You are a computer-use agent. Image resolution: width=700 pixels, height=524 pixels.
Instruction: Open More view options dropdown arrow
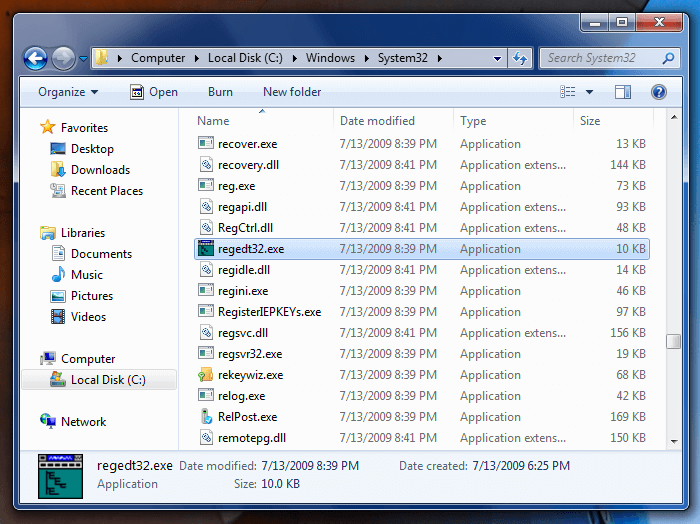[589, 92]
